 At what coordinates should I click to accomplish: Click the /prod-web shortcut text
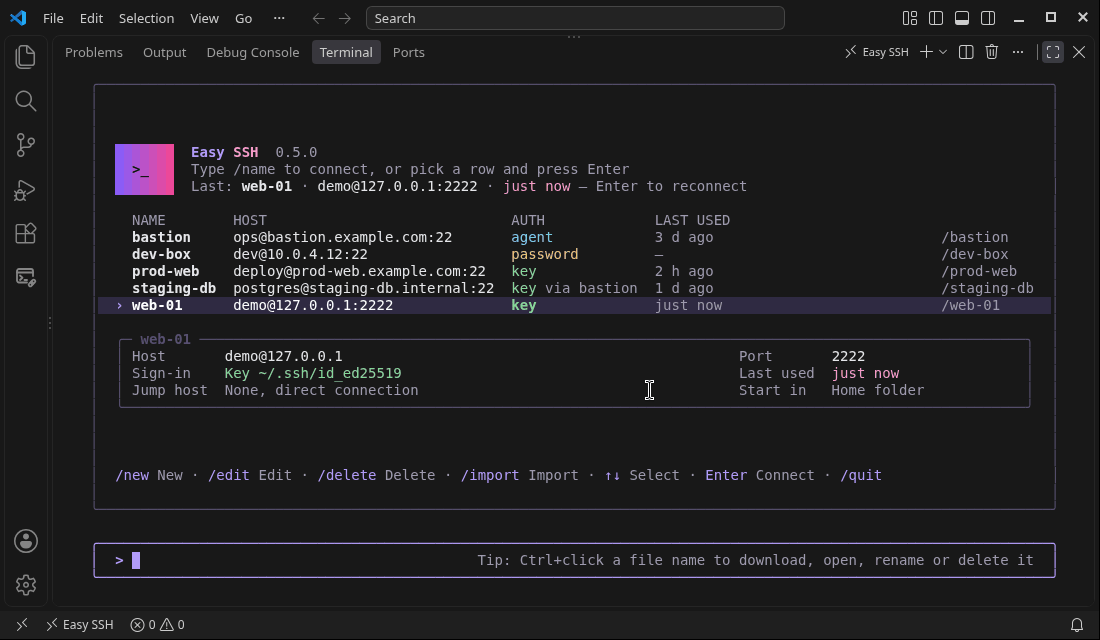[x=979, y=271]
